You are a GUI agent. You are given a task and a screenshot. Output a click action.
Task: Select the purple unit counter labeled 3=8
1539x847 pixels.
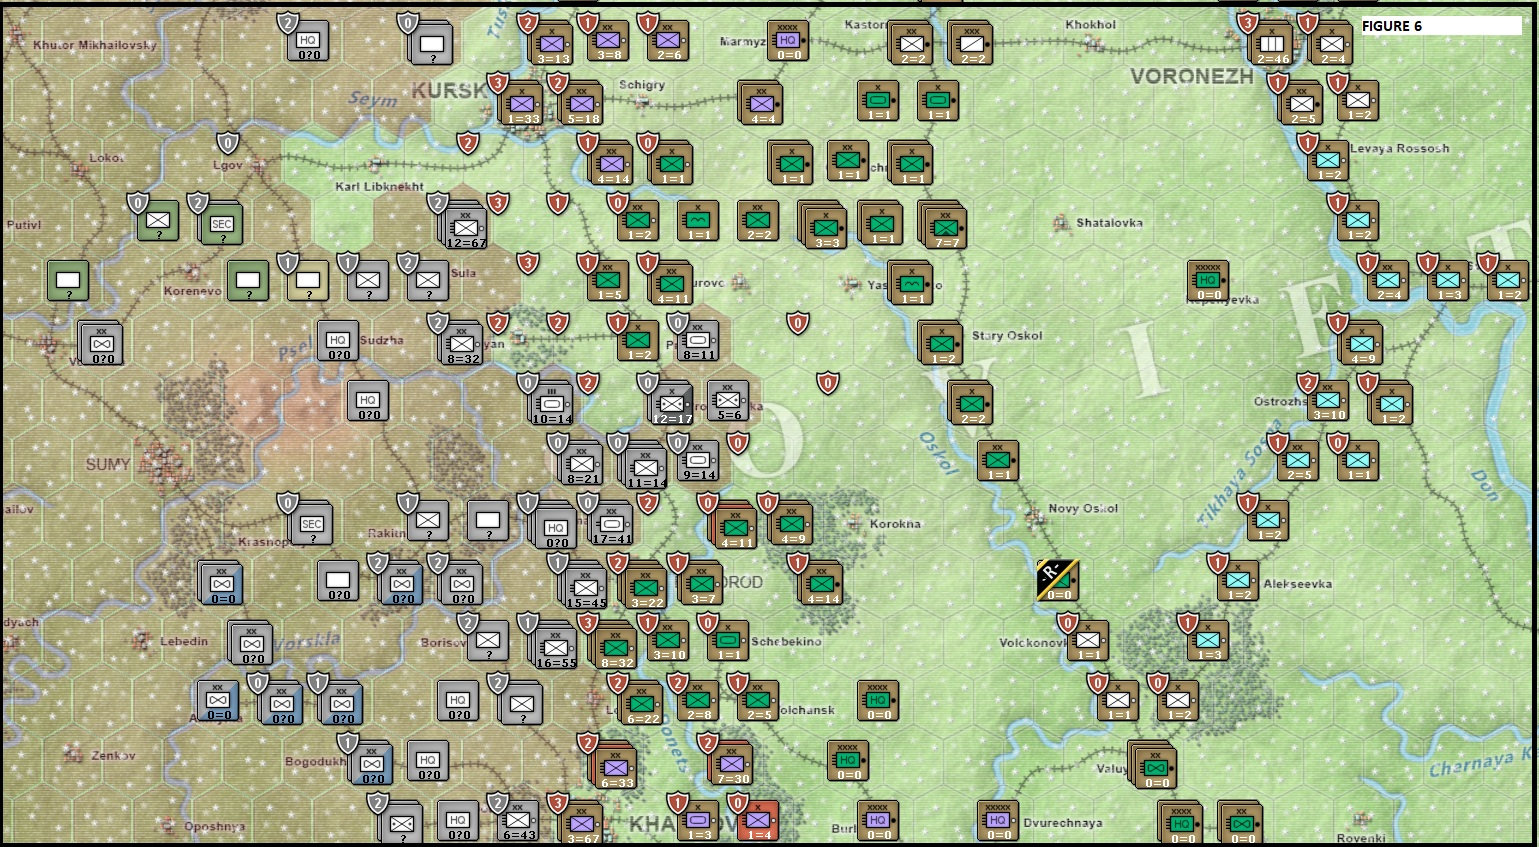[x=608, y=41]
